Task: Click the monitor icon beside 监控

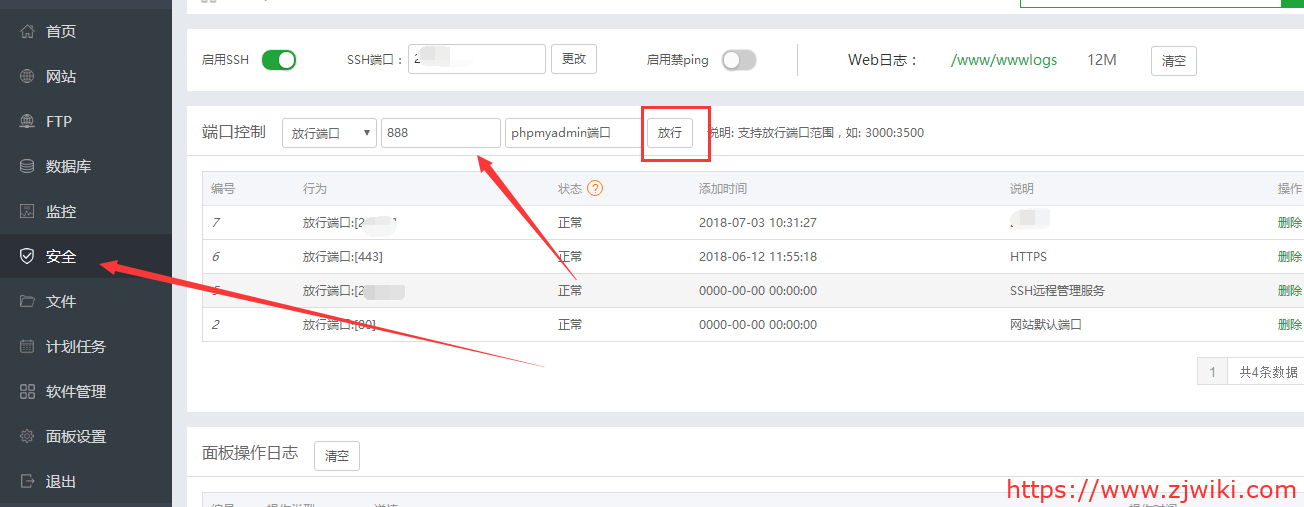Action: (x=27, y=211)
